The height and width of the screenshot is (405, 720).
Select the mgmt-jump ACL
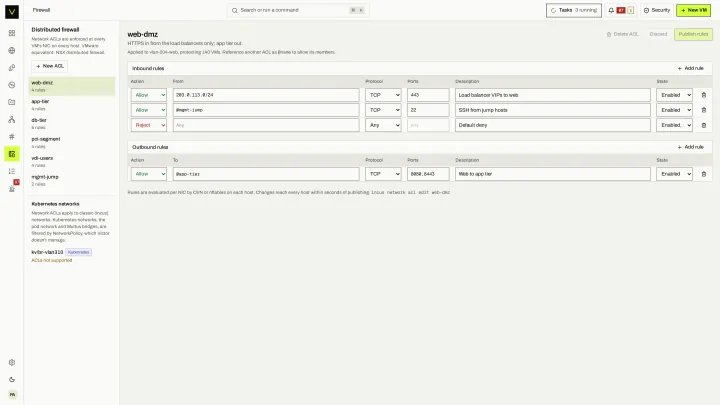72,180
